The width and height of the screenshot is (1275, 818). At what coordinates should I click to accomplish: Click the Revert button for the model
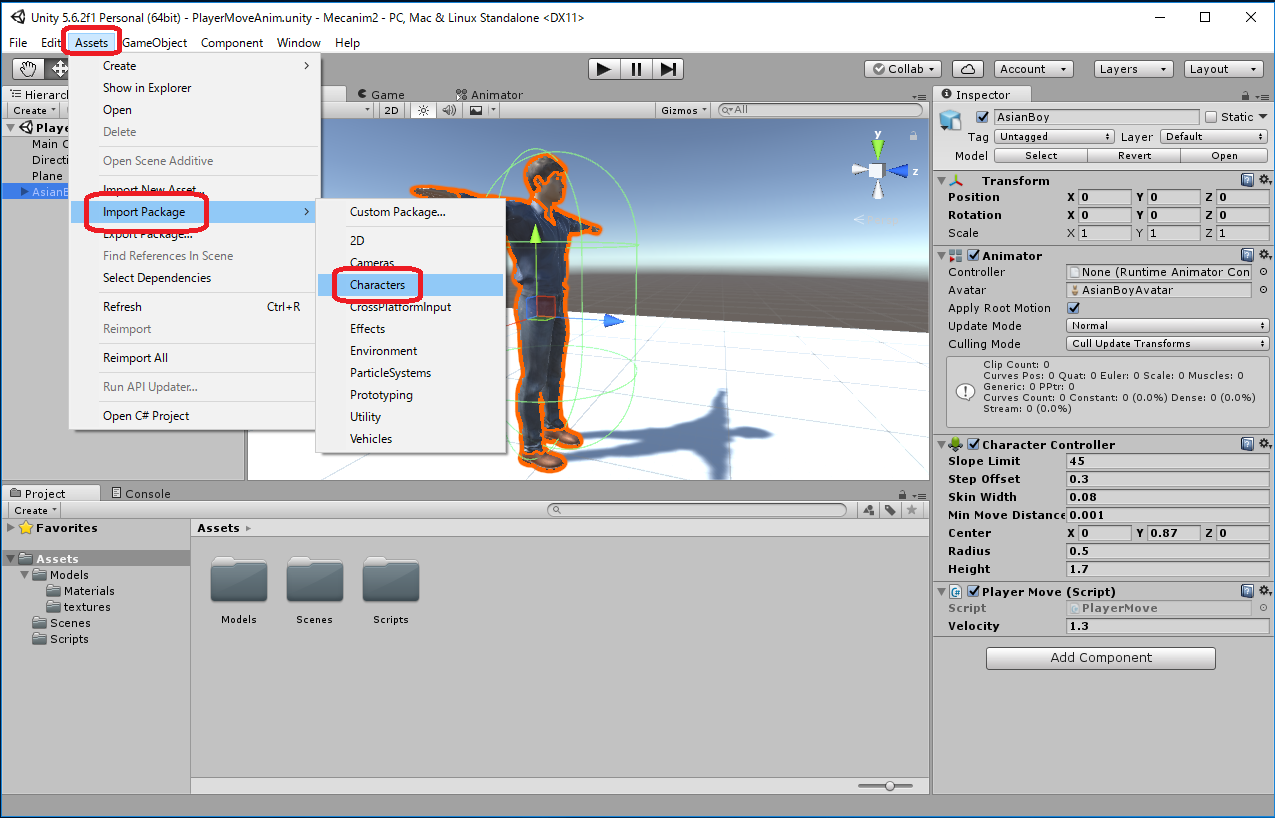pyautogui.click(x=1134, y=155)
